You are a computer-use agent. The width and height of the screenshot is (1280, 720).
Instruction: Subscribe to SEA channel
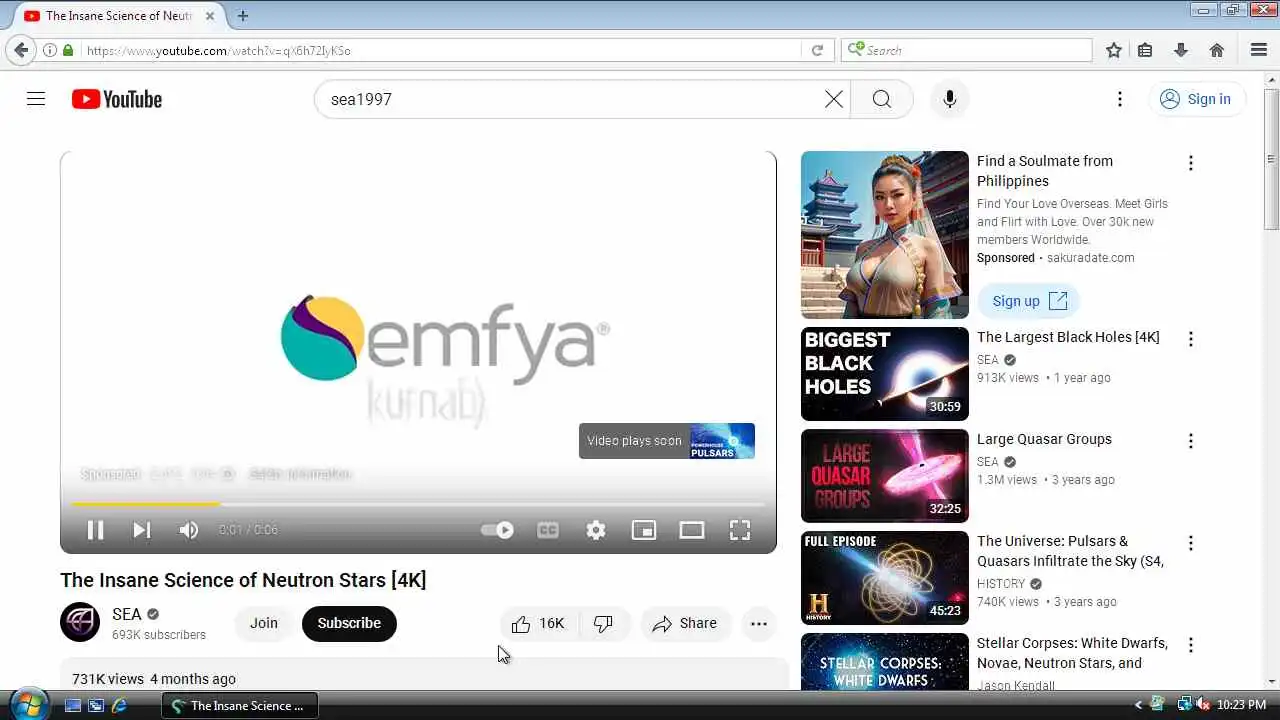pos(349,623)
